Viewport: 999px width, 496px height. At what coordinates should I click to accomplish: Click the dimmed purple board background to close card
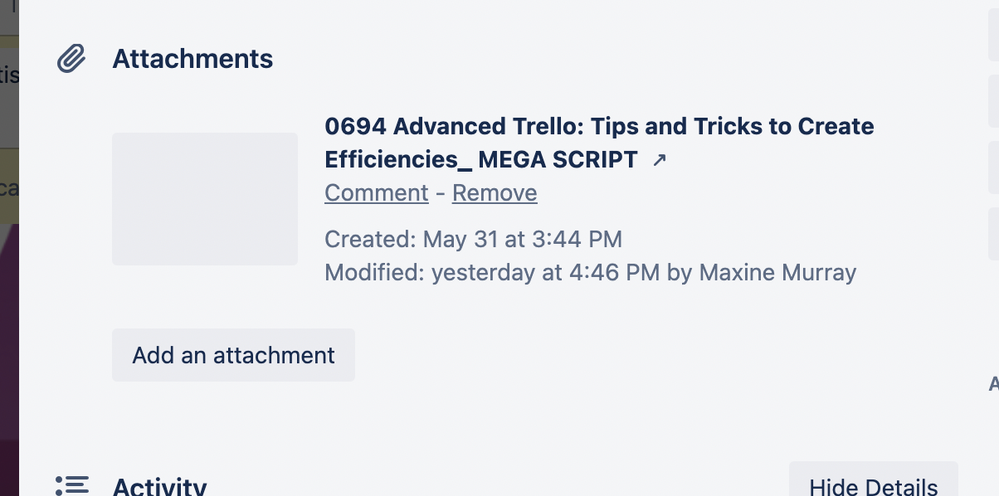tap(9, 357)
